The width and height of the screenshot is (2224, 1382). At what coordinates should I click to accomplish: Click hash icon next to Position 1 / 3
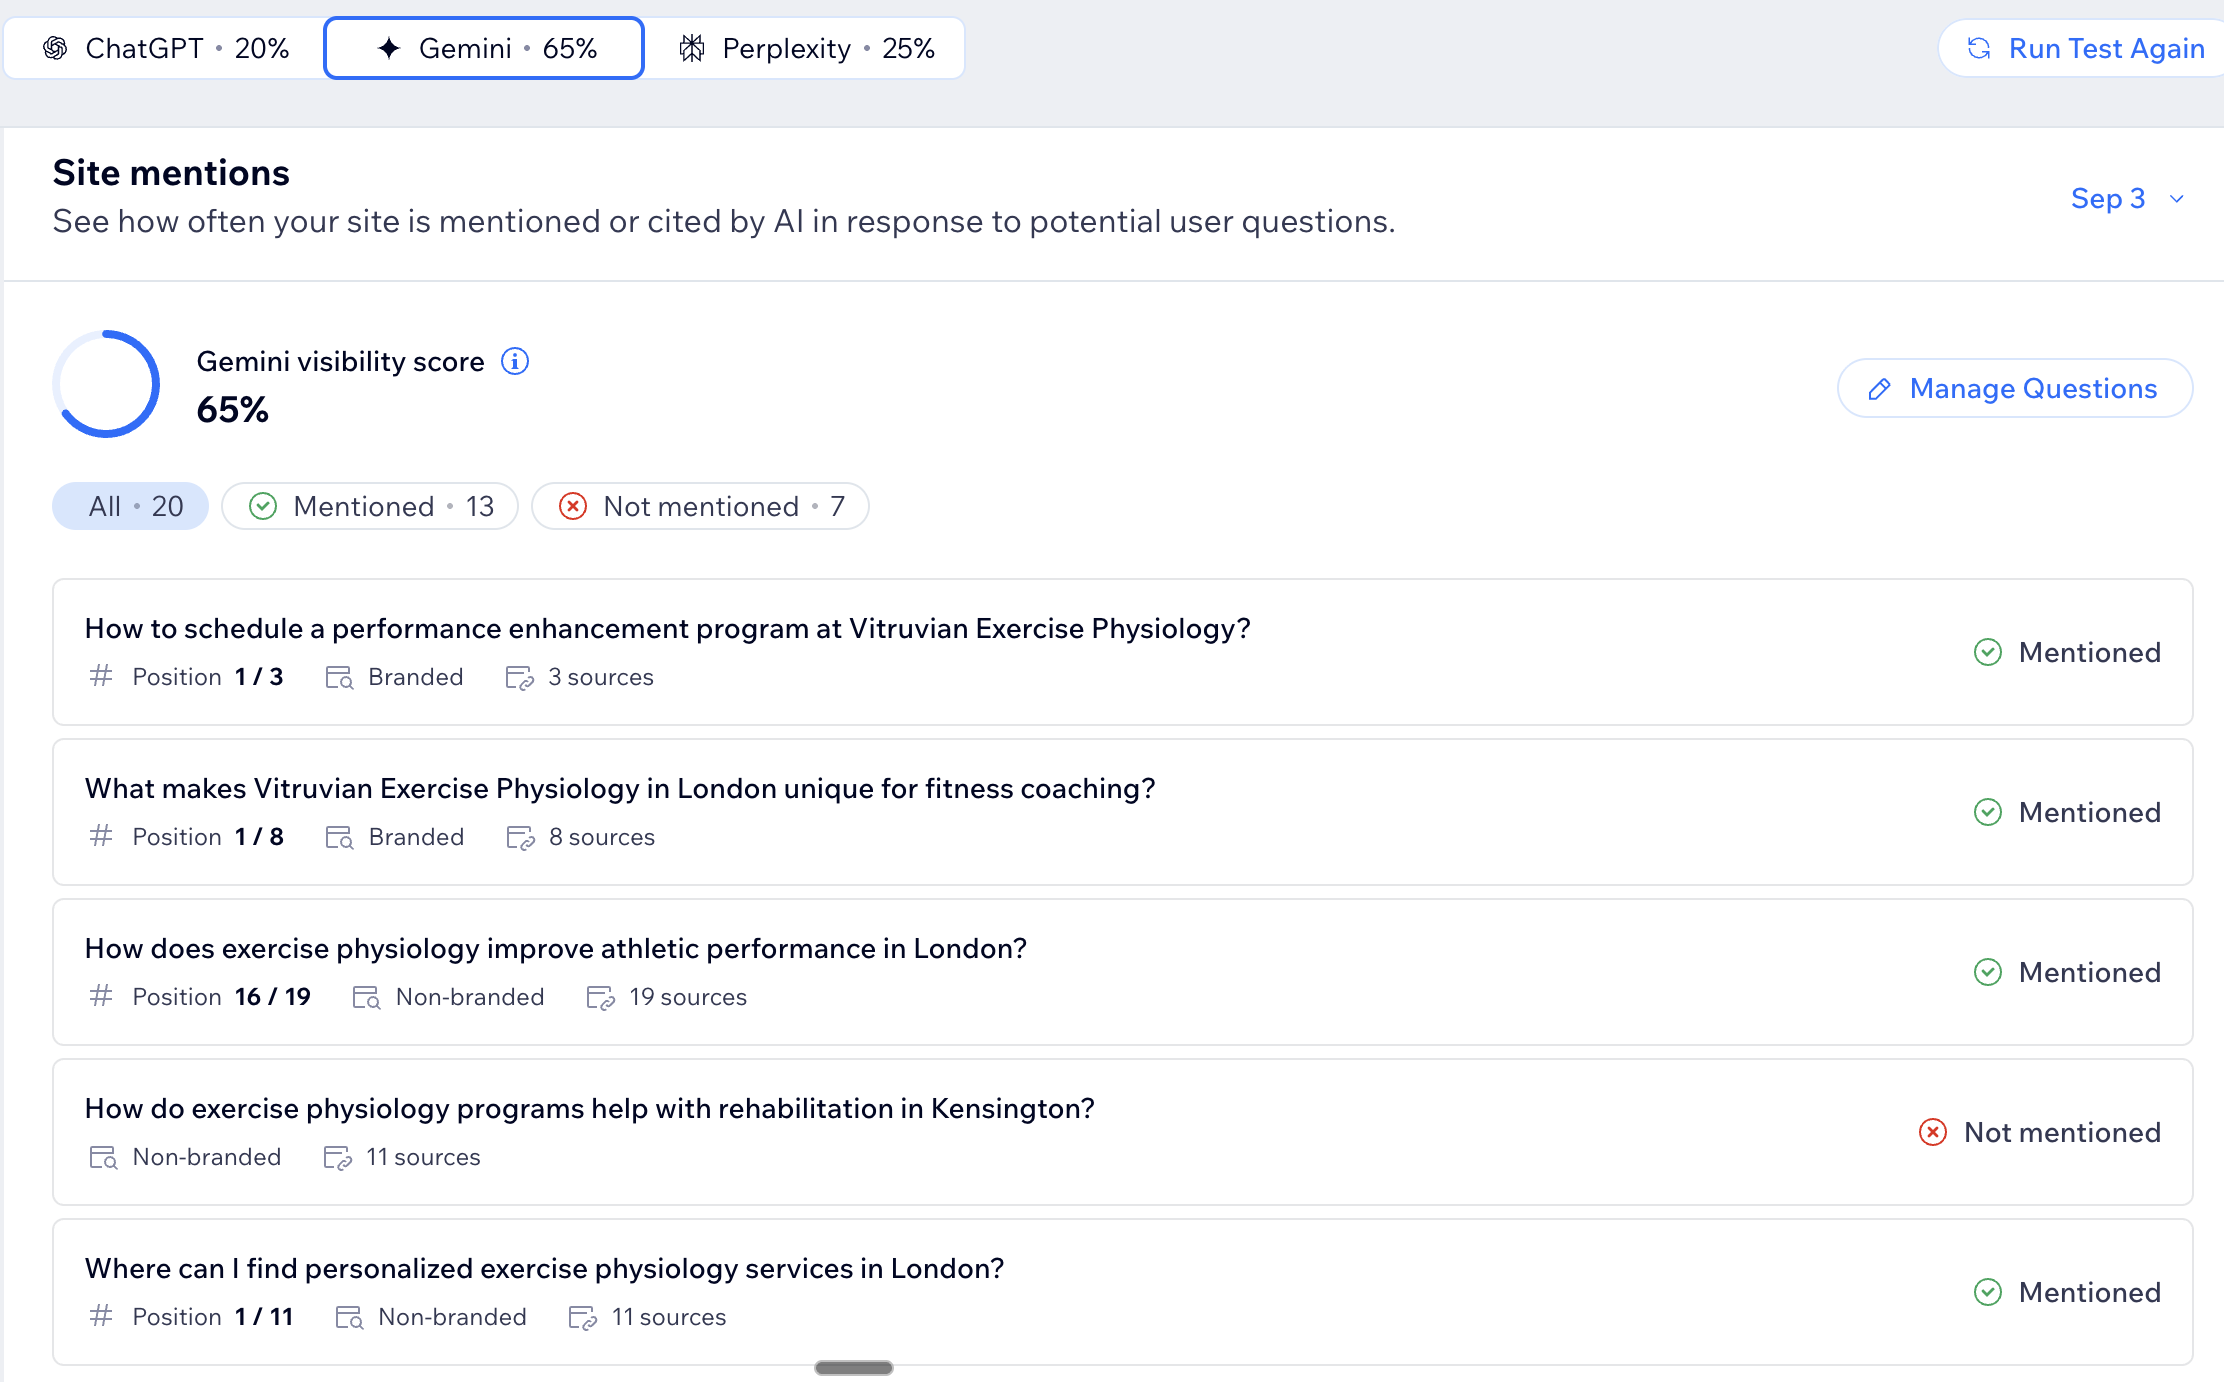[101, 676]
